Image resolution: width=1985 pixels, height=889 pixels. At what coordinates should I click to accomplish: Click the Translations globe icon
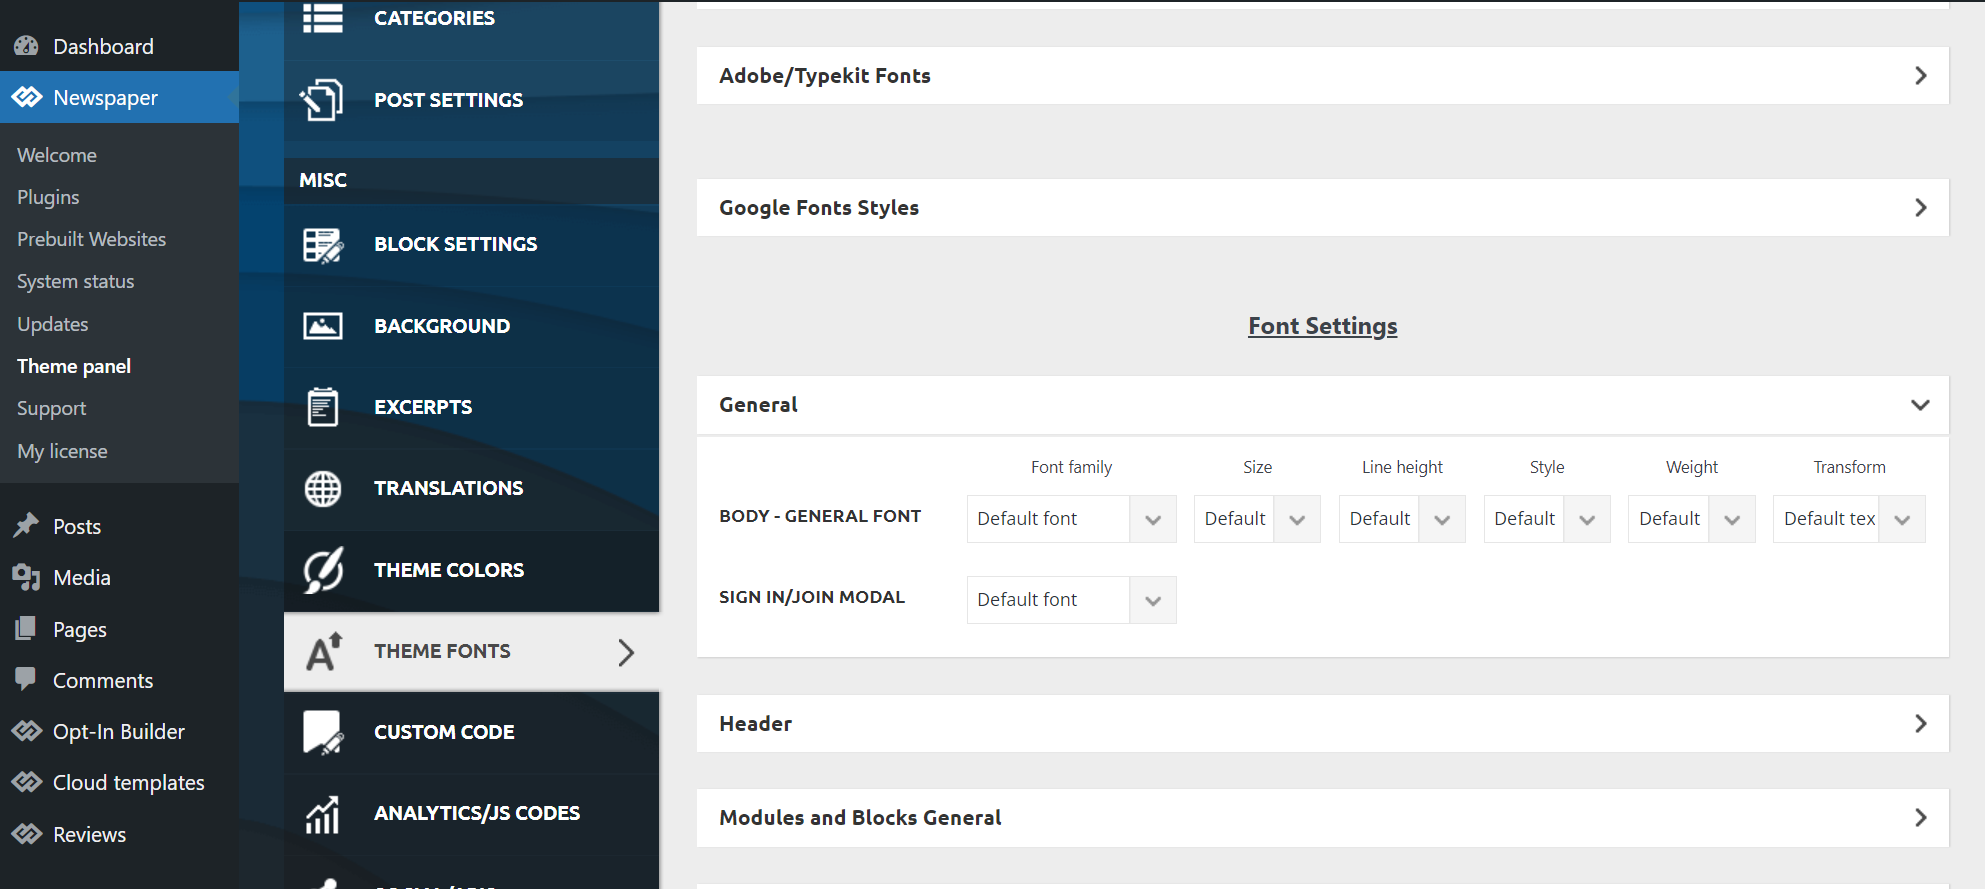pos(323,489)
